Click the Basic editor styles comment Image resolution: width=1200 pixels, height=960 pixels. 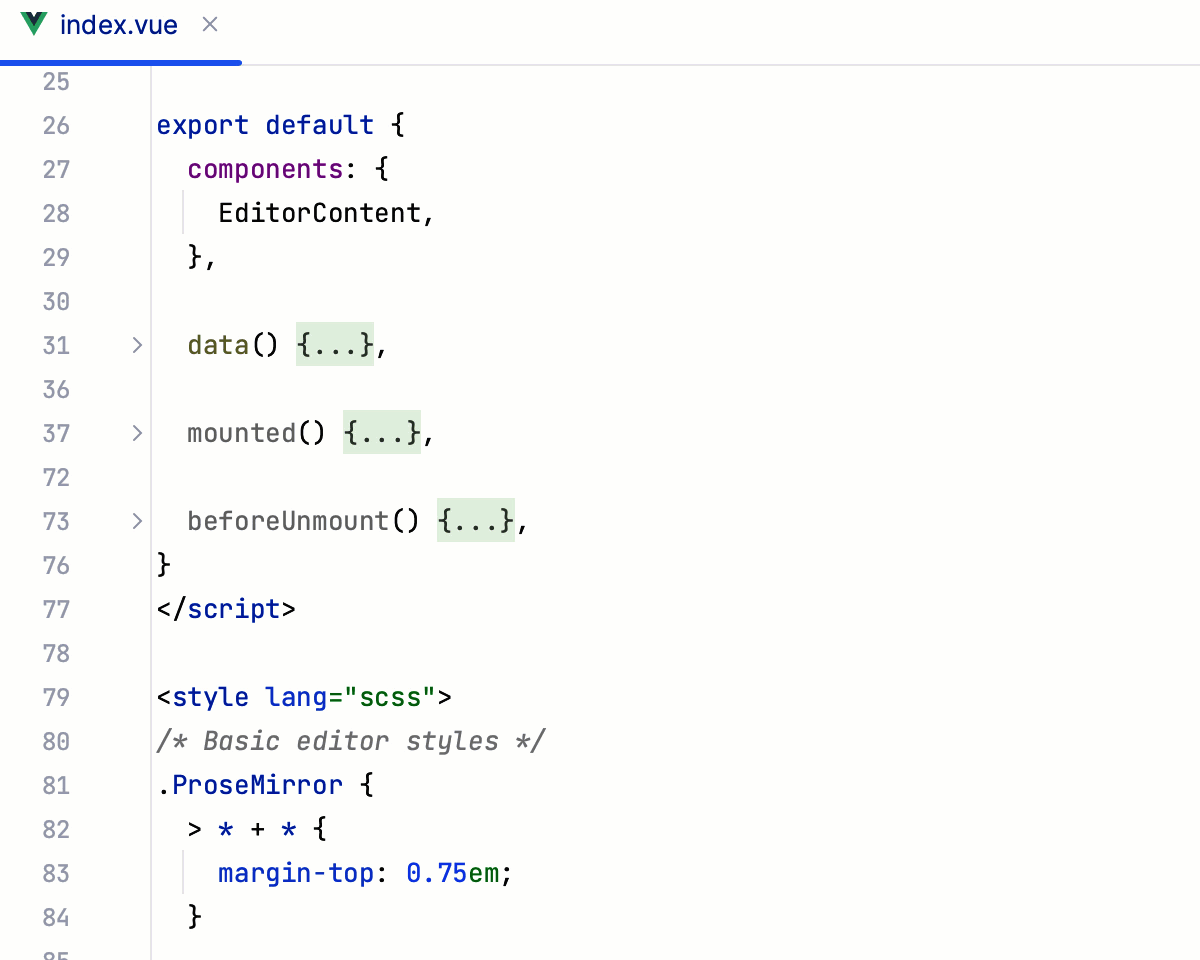350,741
